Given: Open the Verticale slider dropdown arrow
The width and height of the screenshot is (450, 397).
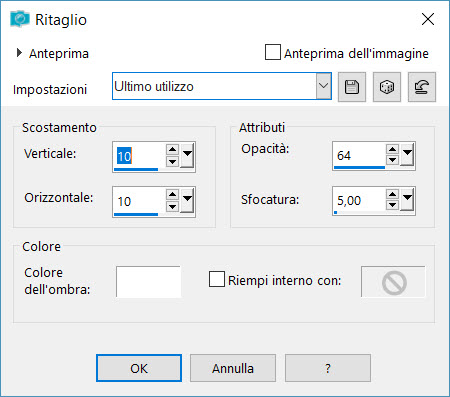Looking at the screenshot, I should click(x=187, y=155).
